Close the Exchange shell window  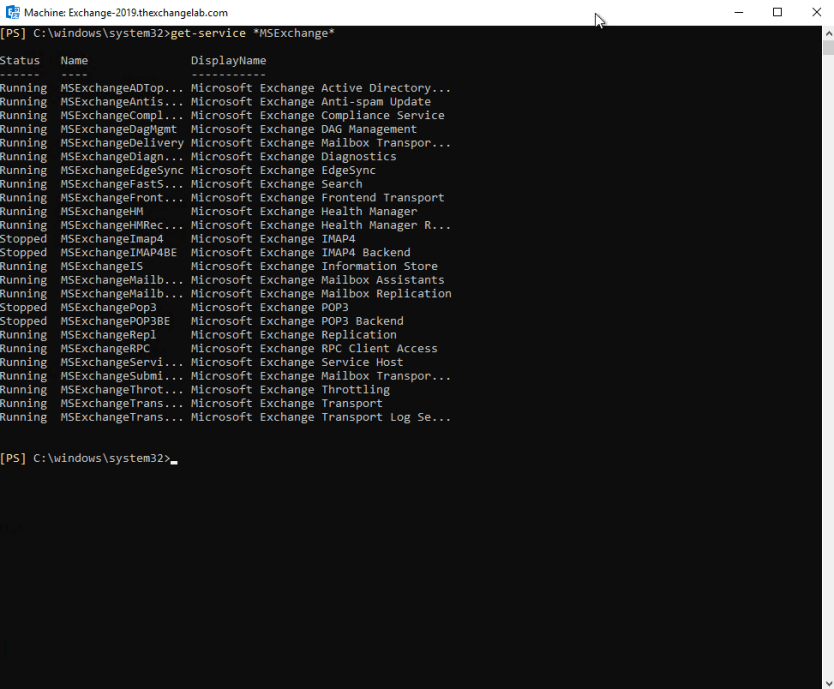point(816,12)
